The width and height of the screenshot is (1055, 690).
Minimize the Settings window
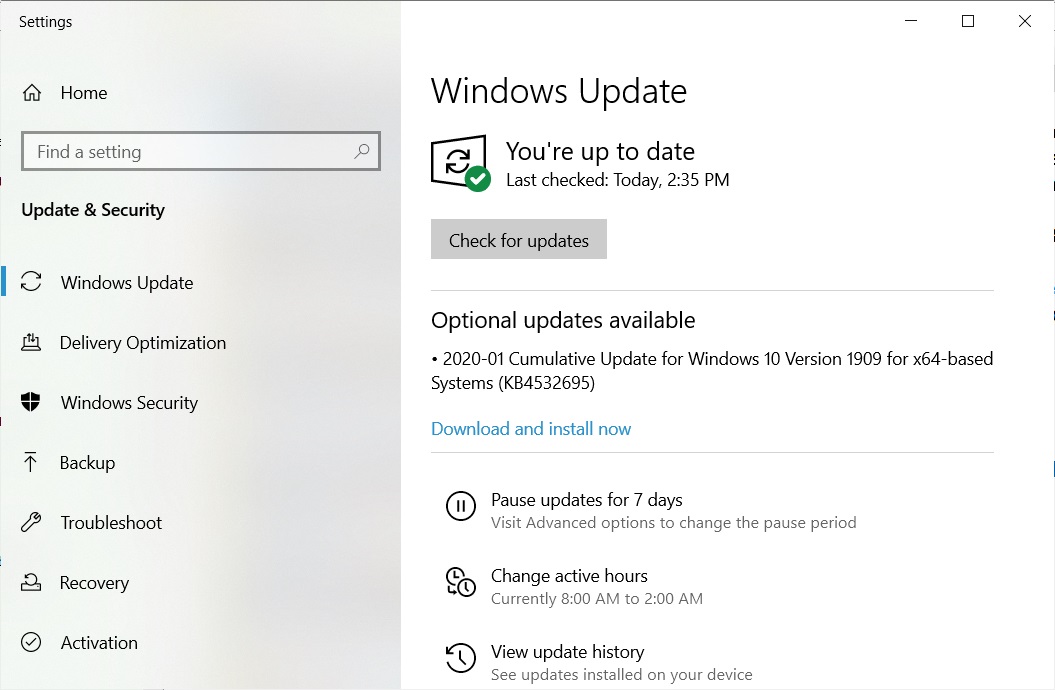click(911, 22)
